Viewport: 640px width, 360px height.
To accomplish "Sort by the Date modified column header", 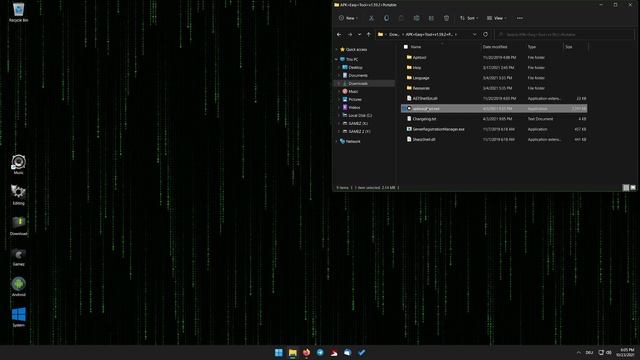I will click(495, 47).
